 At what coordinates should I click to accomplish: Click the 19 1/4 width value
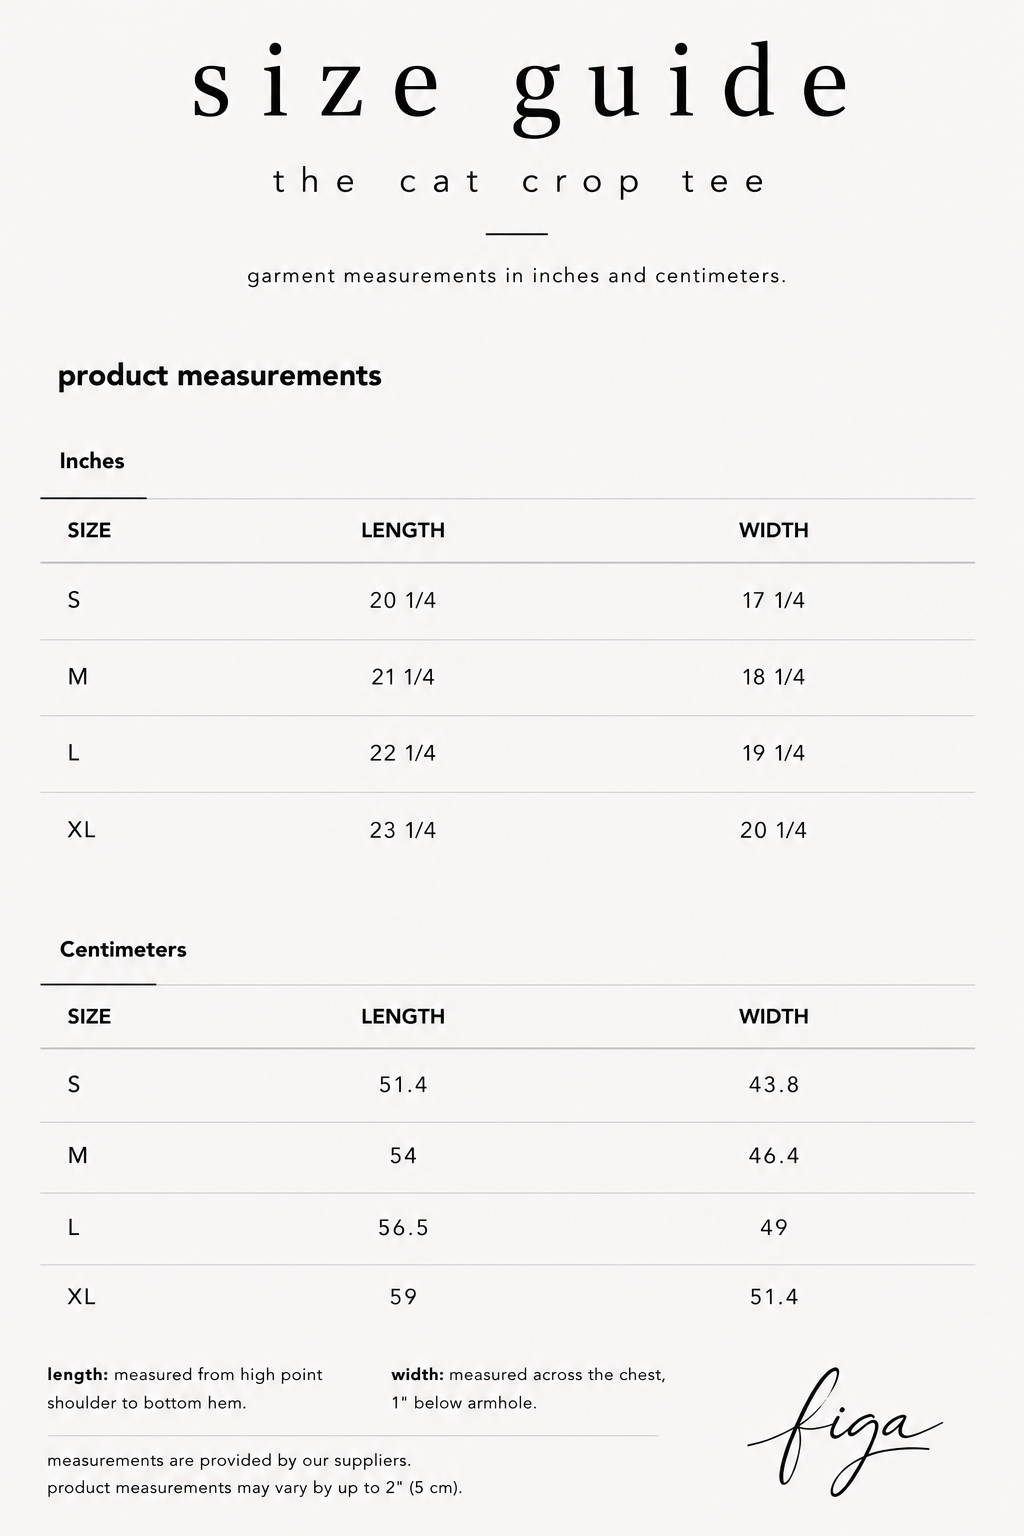click(774, 753)
